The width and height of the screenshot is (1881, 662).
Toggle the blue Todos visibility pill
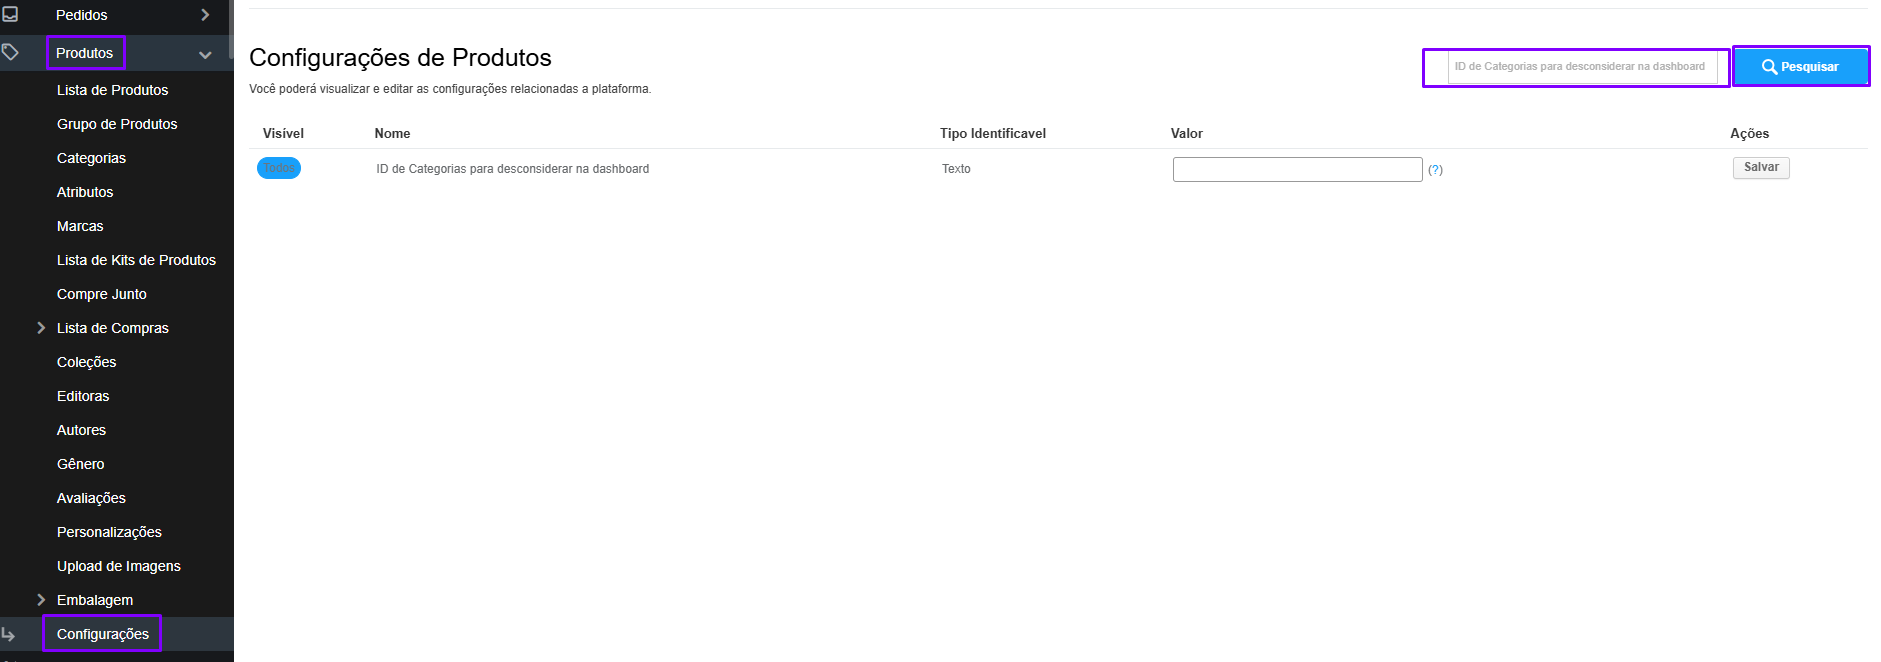coord(279,168)
